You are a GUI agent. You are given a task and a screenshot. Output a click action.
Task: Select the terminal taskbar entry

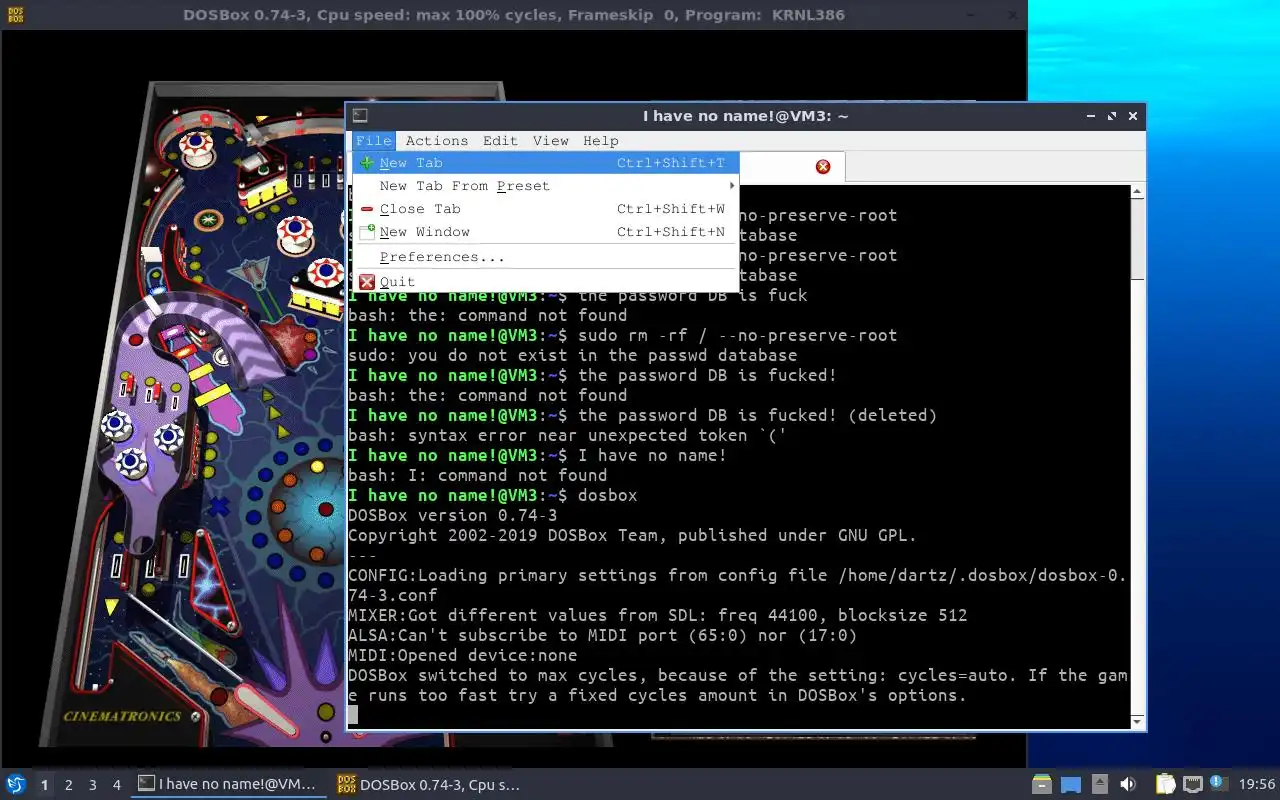pyautogui.click(x=230, y=785)
